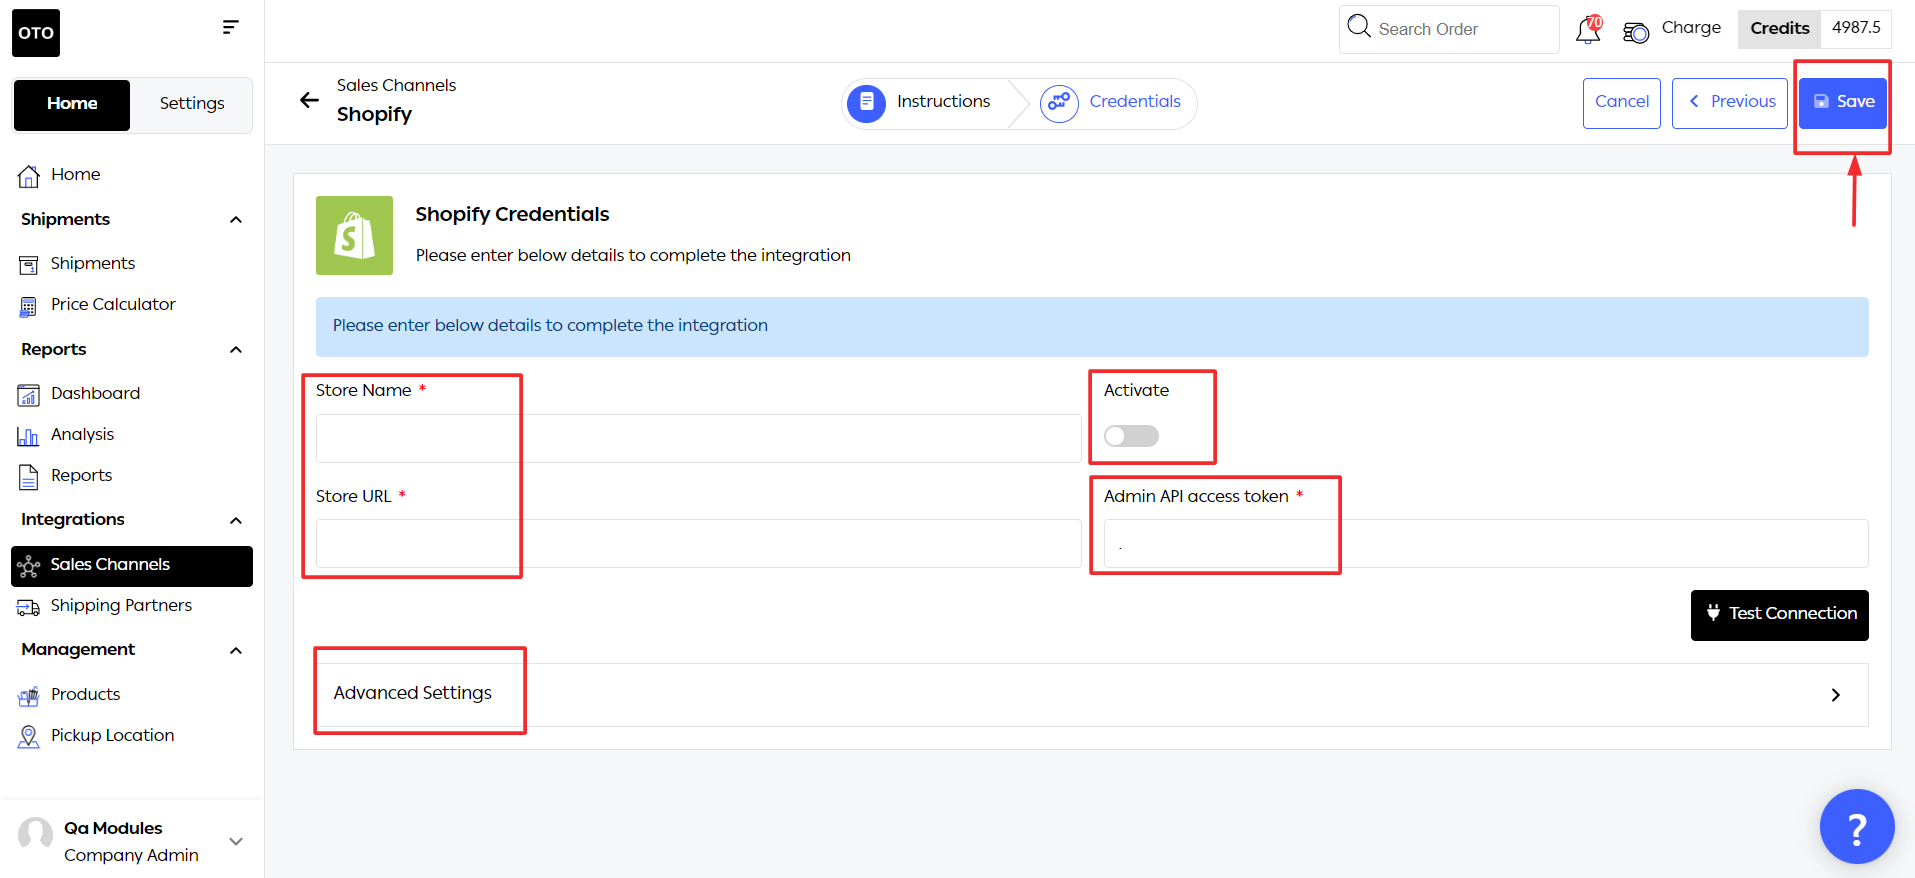
Task: Go back with the left arrow
Action: (x=309, y=100)
